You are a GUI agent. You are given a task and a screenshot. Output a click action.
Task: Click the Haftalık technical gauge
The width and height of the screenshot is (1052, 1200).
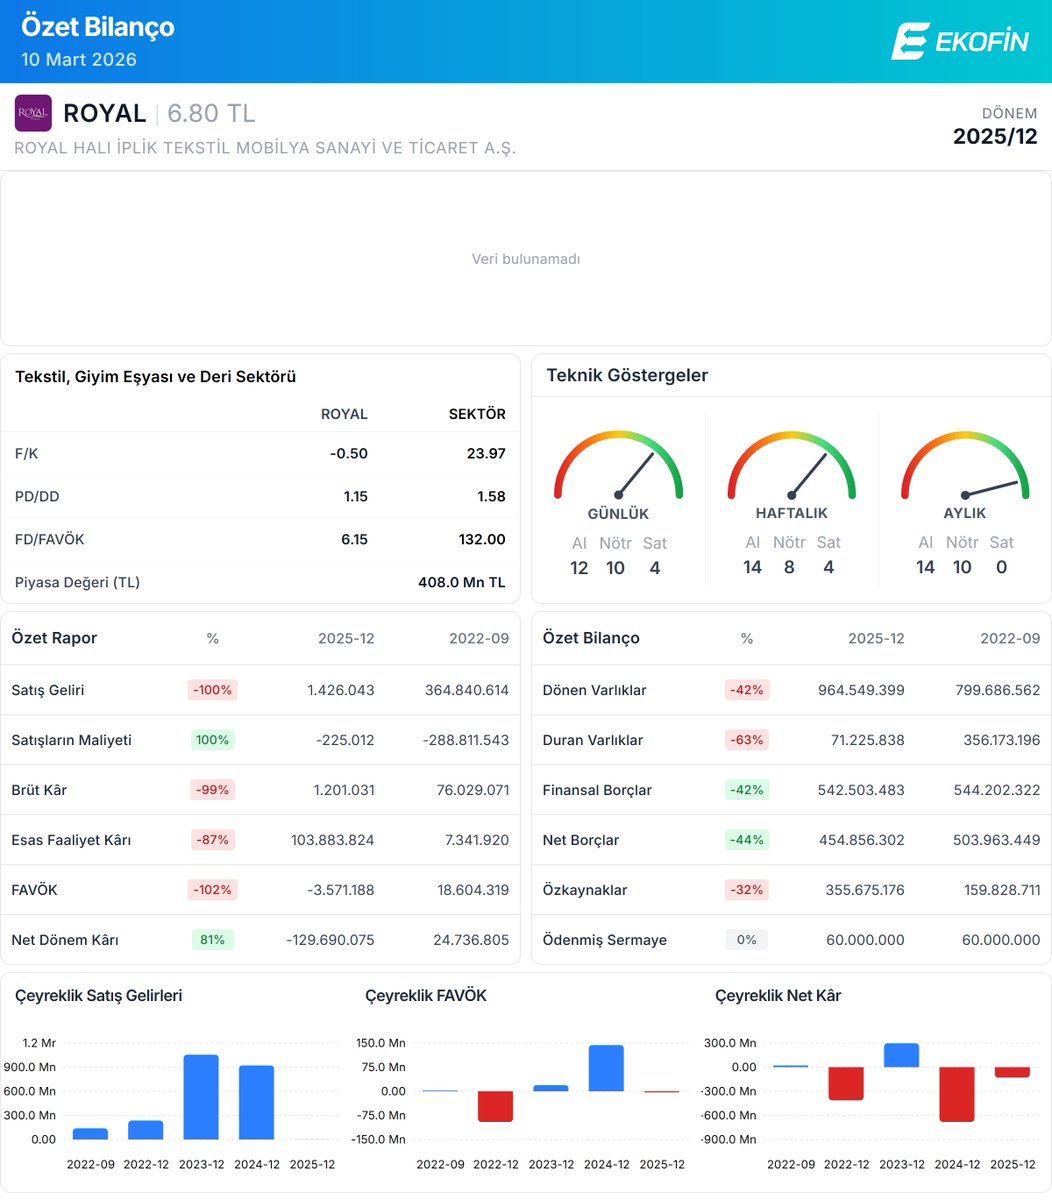click(x=791, y=465)
